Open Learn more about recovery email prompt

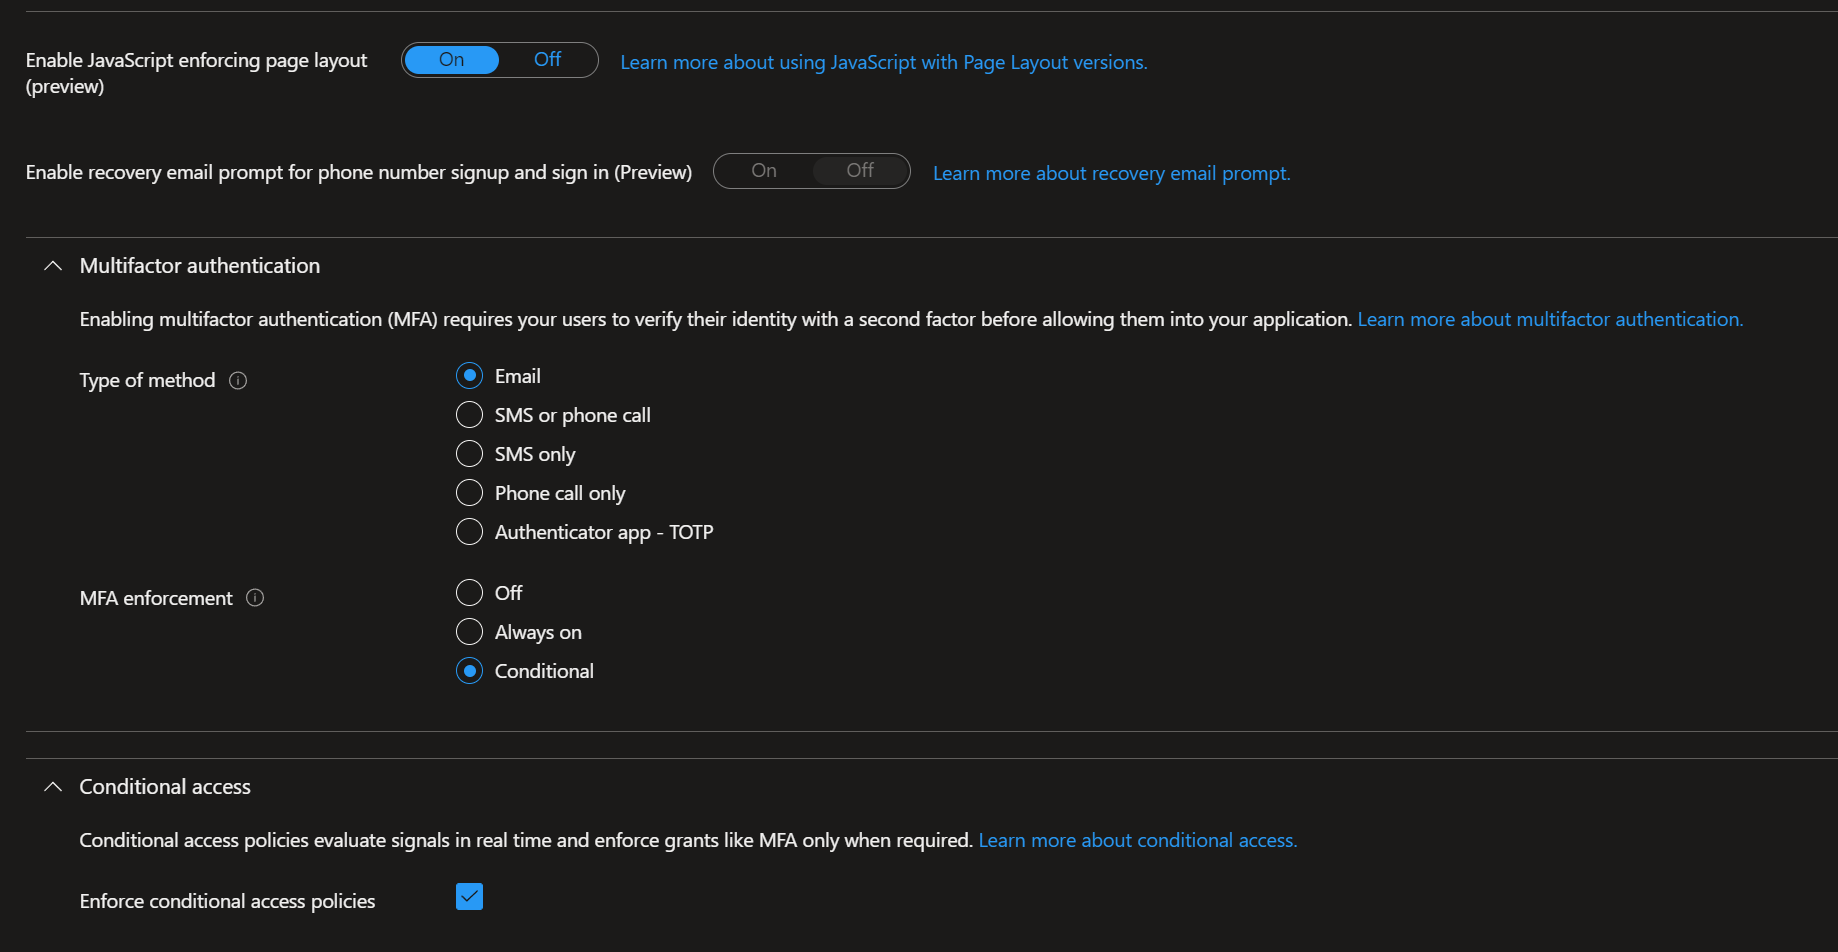click(1112, 173)
